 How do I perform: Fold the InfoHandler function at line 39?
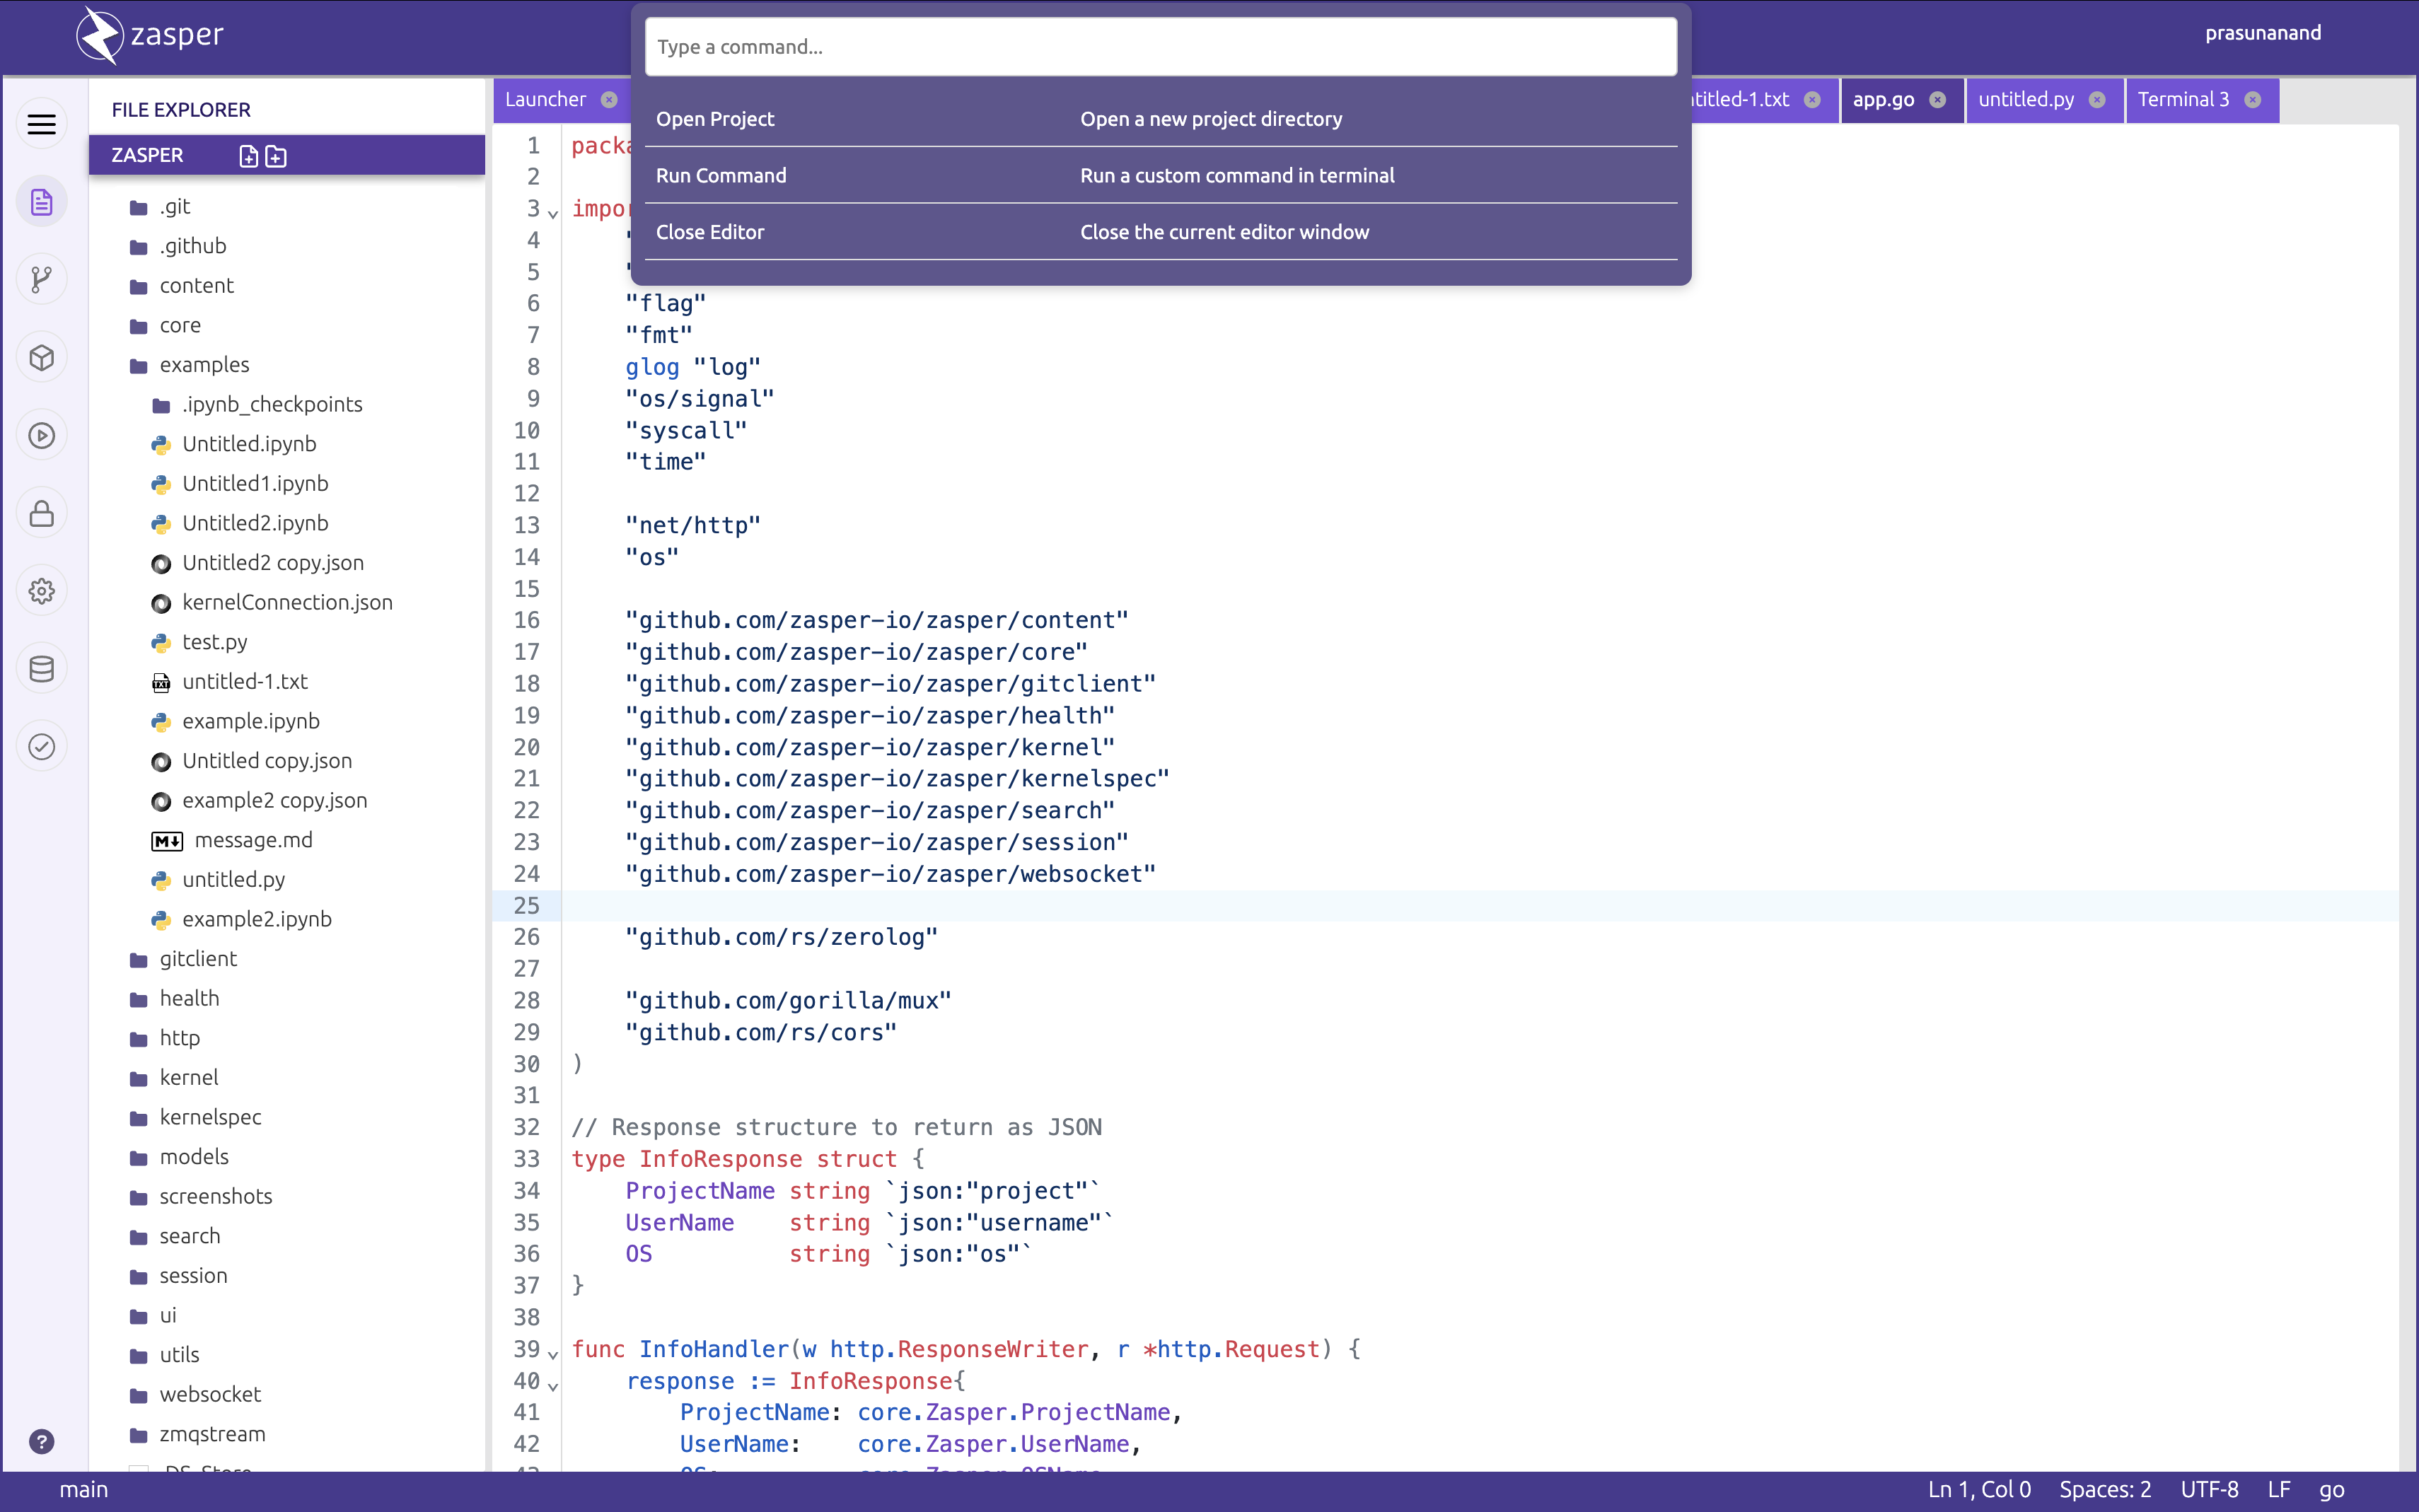coord(553,1354)
